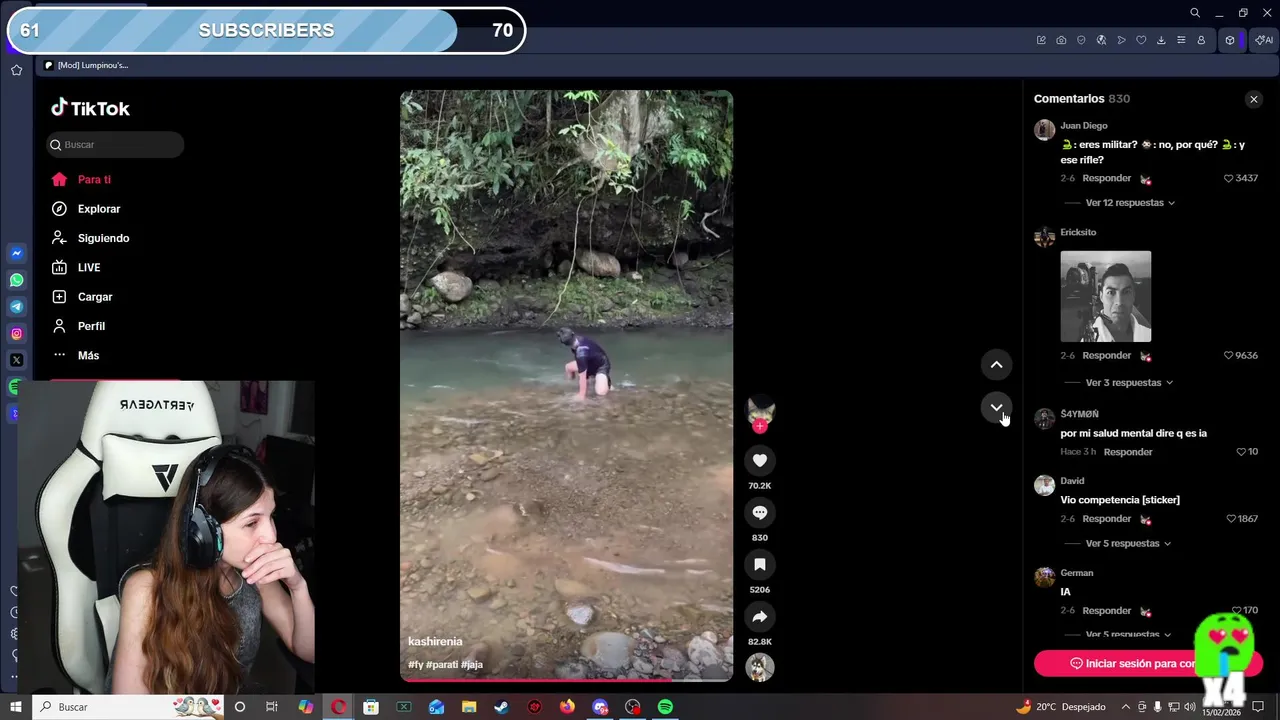Viewport: 1280px width, 720px height.
Task: Open the 20°C Despejado weather widget
Action: click(1060, 707)
